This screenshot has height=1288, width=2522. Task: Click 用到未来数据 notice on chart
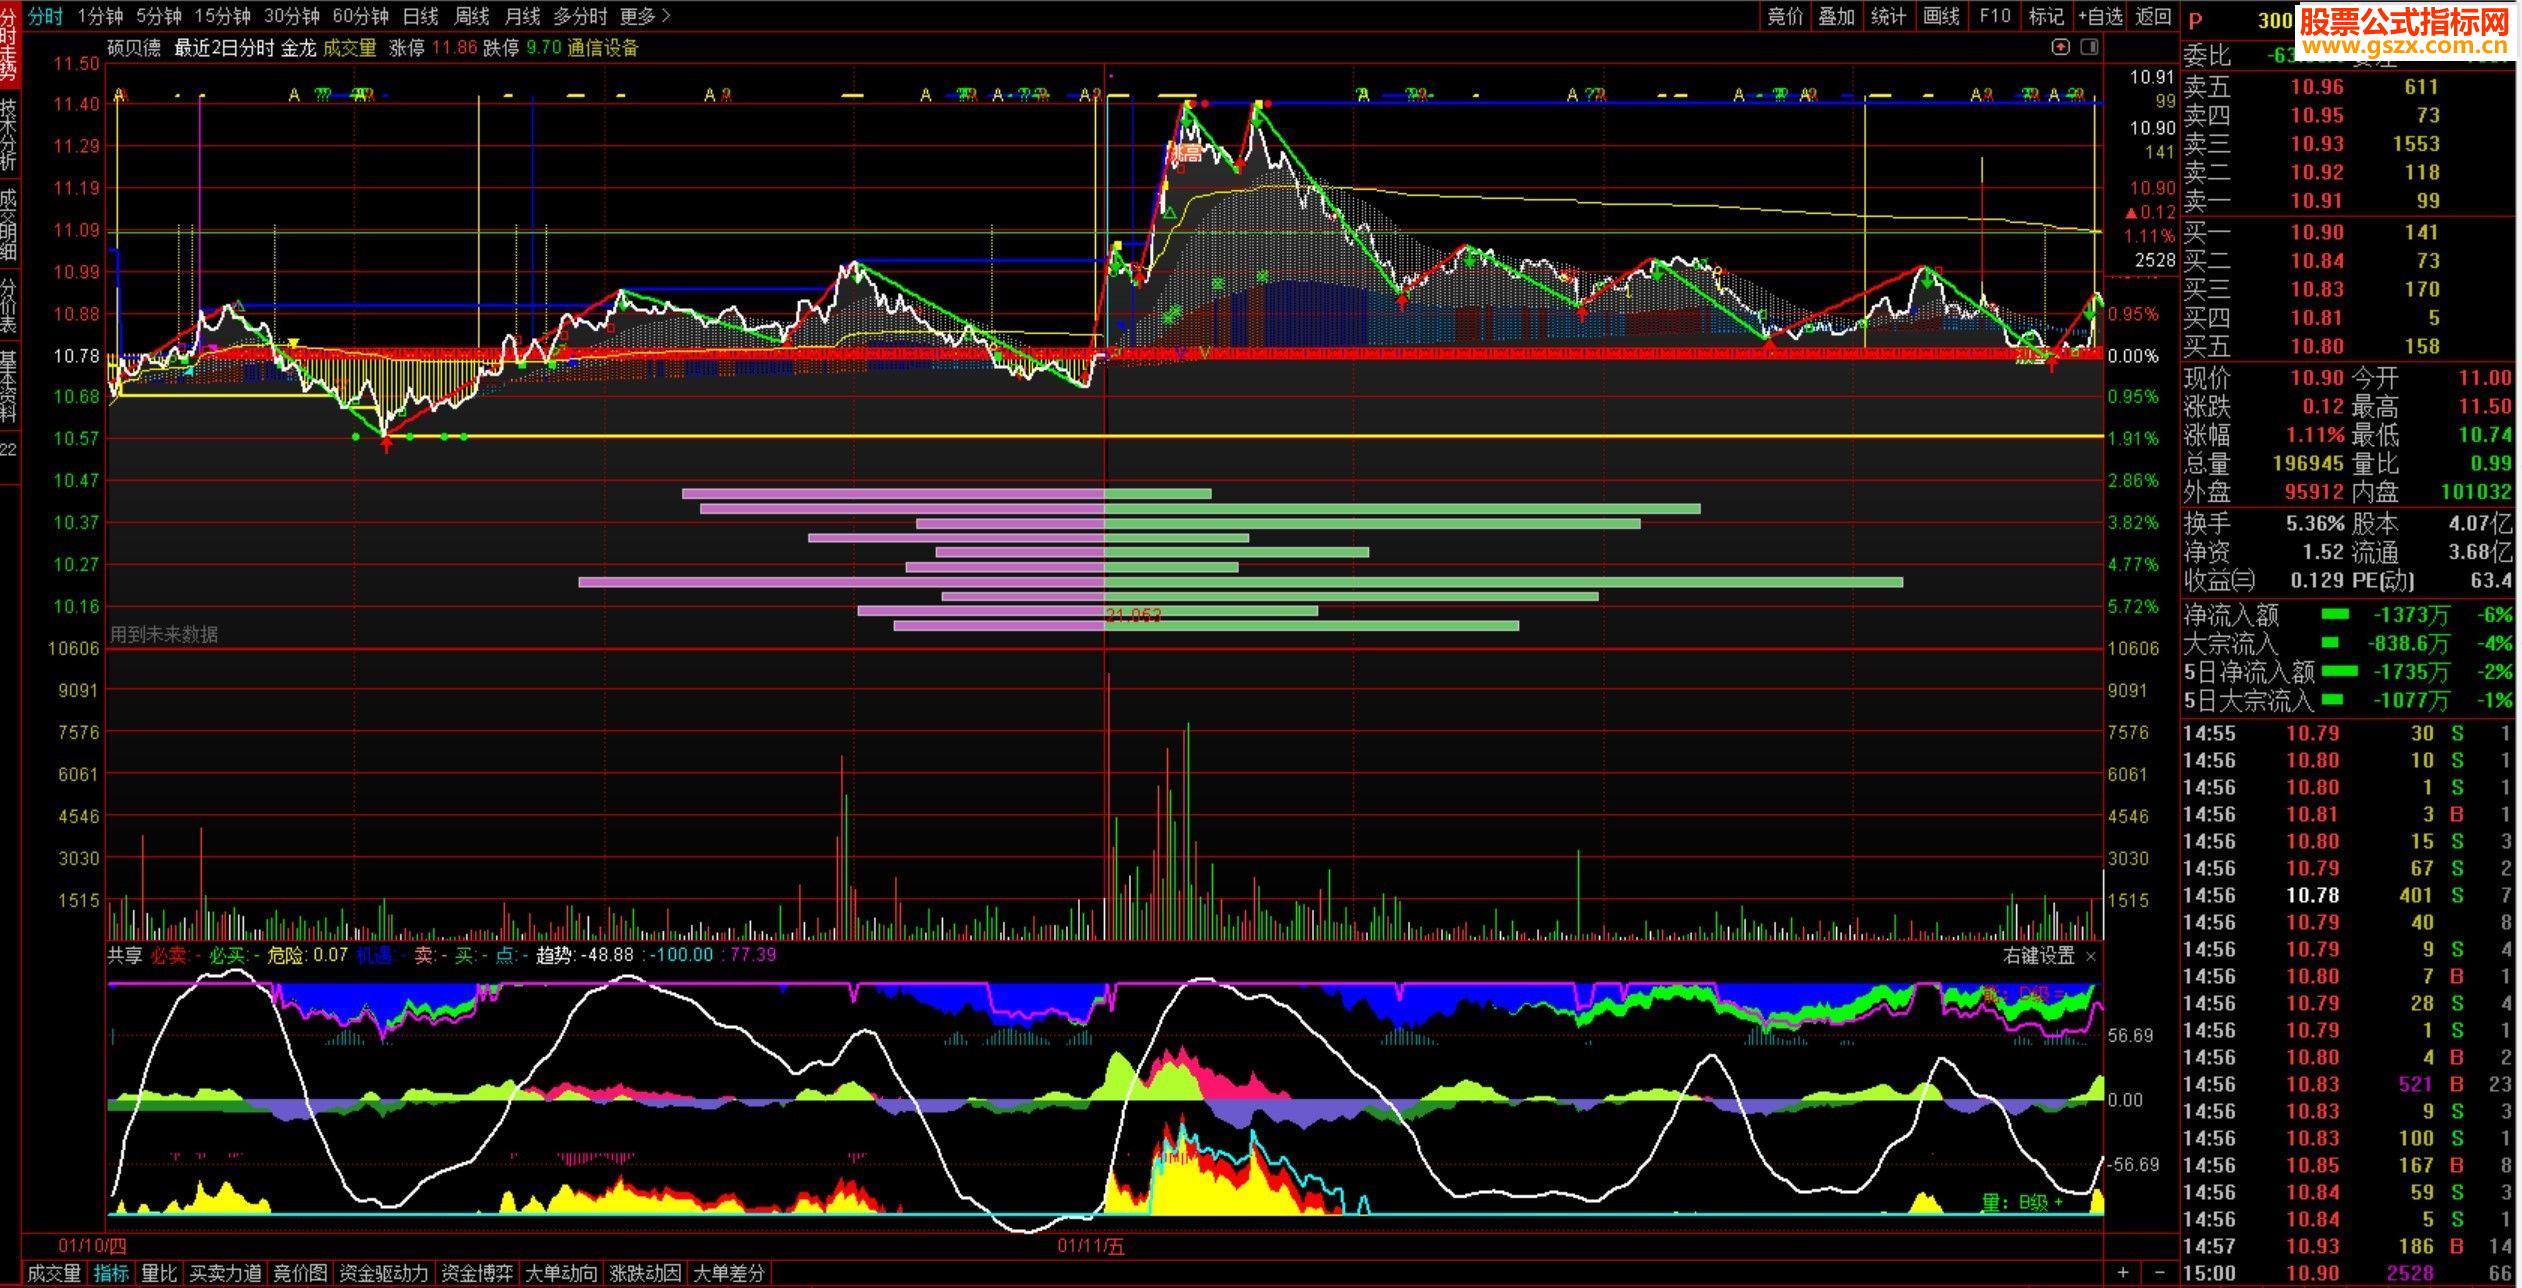pyautogui.click(x=163, y=634)
